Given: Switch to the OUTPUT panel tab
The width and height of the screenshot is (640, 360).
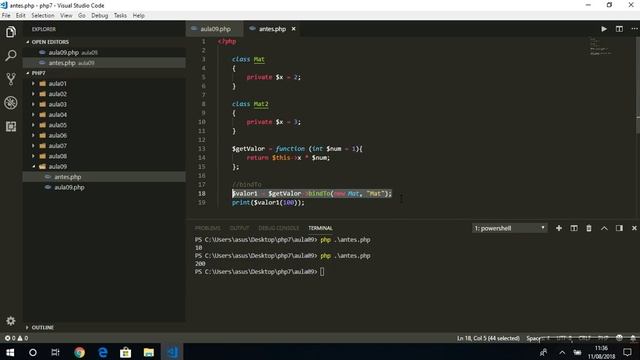Looking at the screenshot, I should 239,228.
